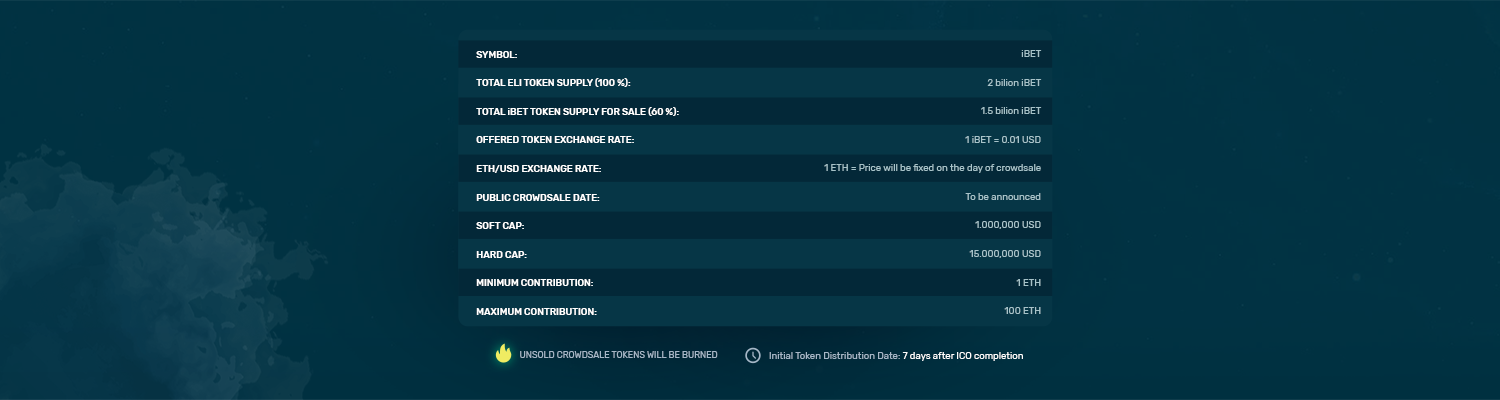Select the Soft Cap label
1500x400 pixels.
click(500, 226)
